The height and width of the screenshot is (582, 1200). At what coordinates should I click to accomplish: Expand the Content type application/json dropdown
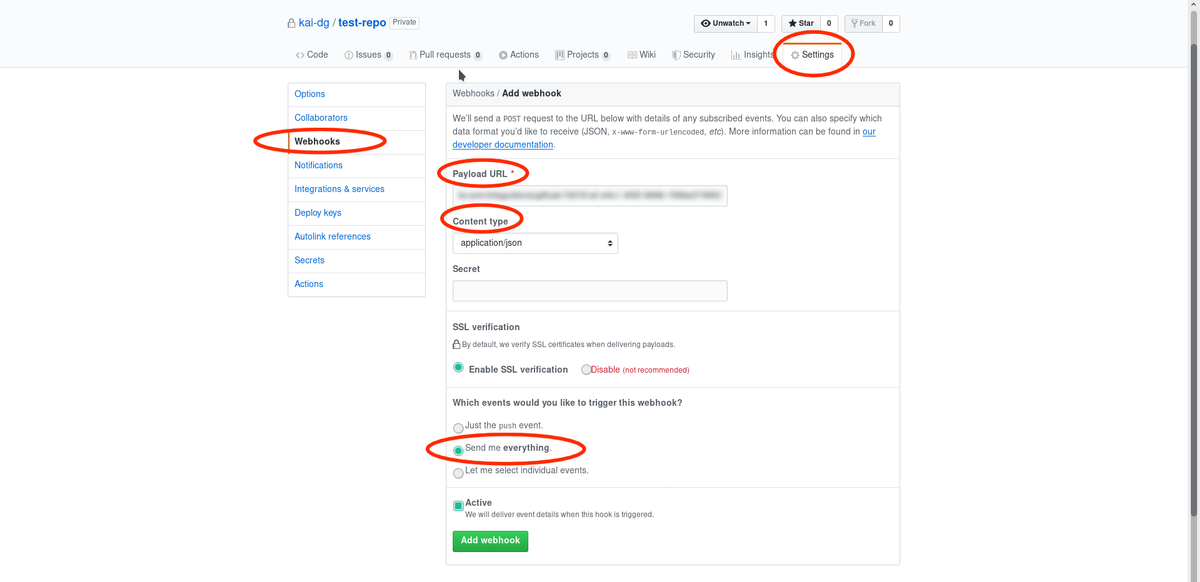(x=535, y=243)
